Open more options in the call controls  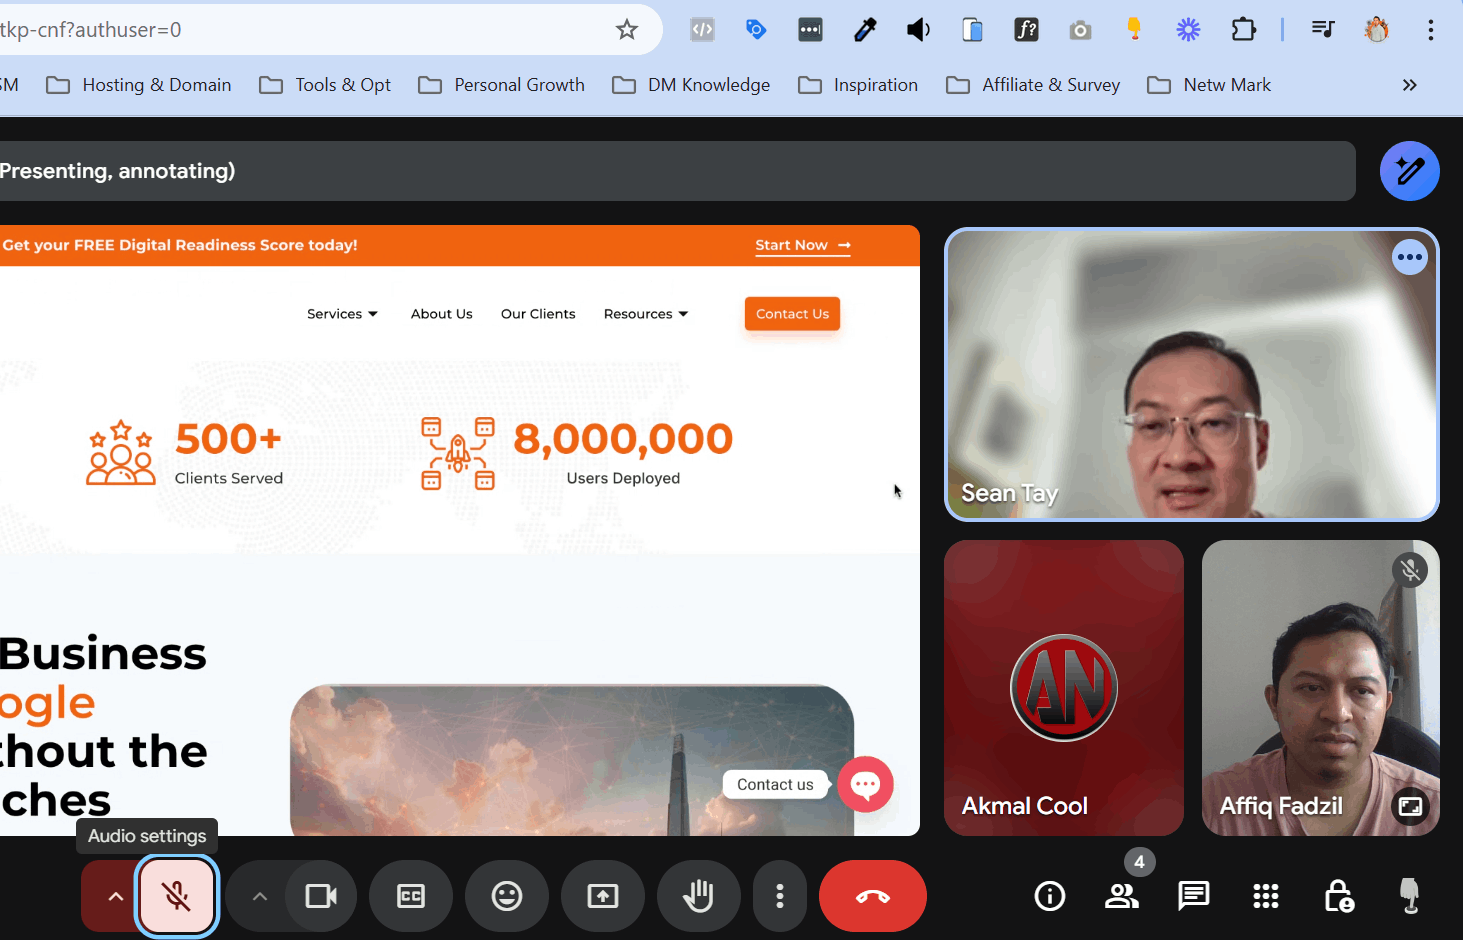[x=780, y=896]
